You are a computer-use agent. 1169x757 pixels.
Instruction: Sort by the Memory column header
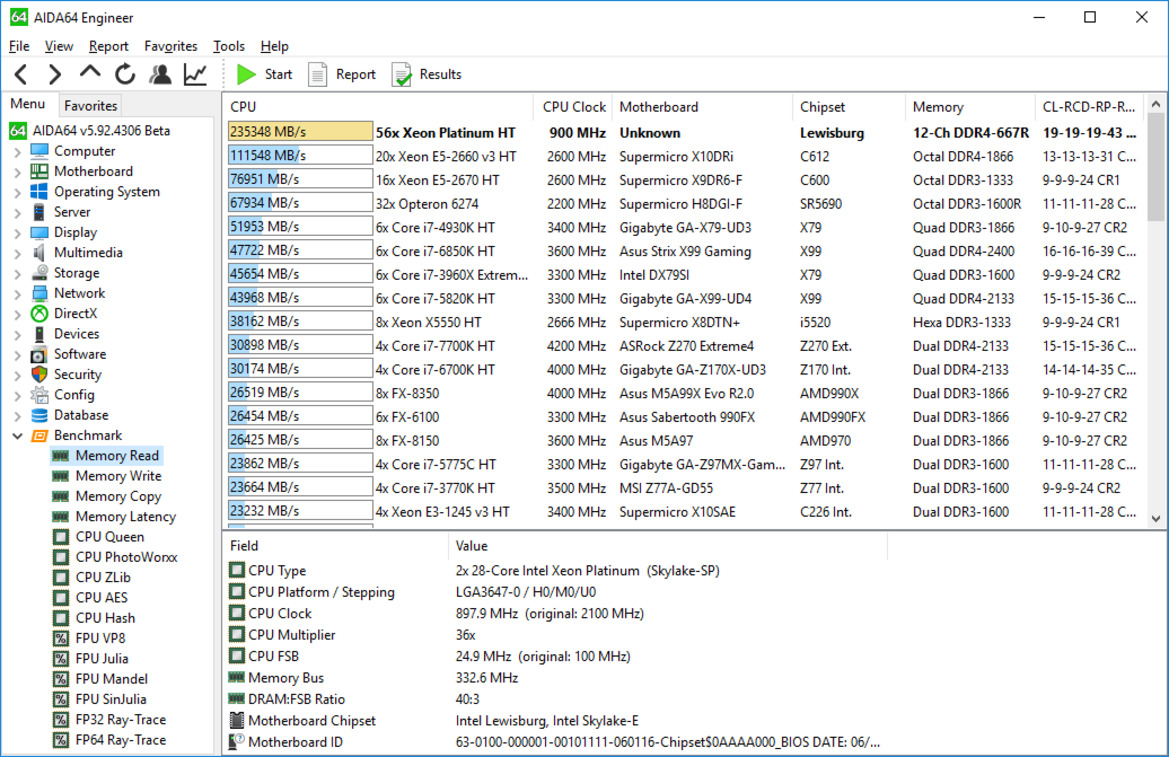pyautogui.click(x=971, y=107)
